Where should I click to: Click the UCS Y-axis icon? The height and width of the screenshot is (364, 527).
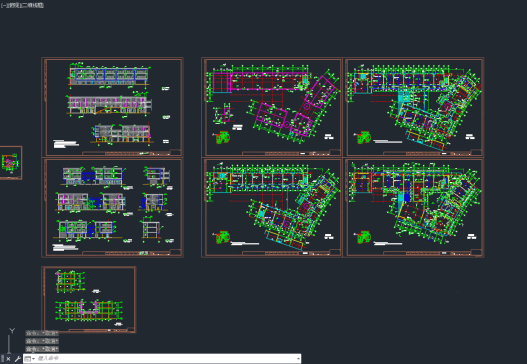[x=12, y=331]
